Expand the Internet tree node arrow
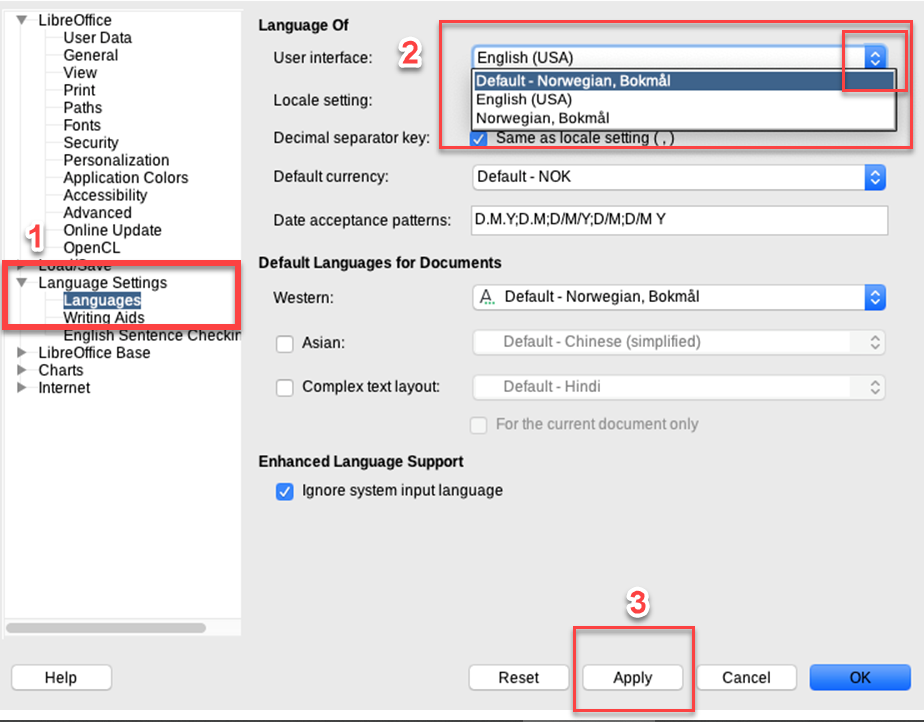924x722 pixels. point(21,388)
